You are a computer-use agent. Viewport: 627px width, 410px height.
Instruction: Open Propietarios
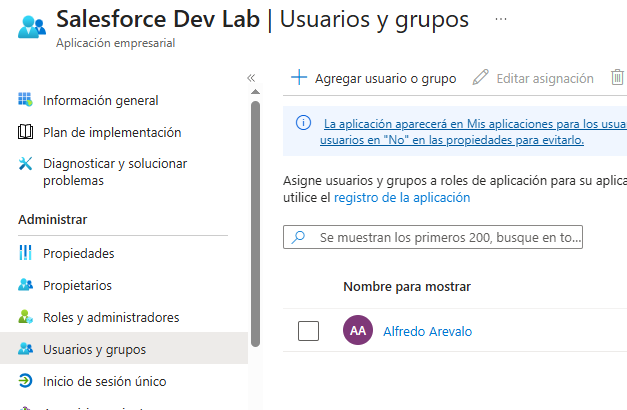click(77, 285)
